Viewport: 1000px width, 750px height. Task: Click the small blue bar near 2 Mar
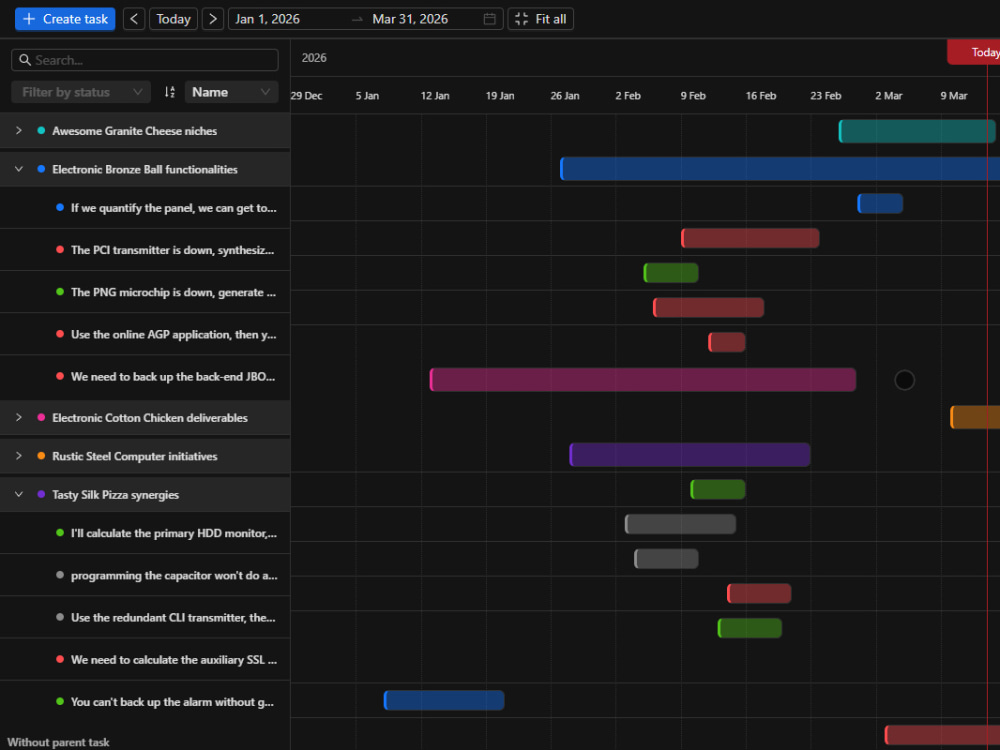pyautogui.click(x=880, y=203)
